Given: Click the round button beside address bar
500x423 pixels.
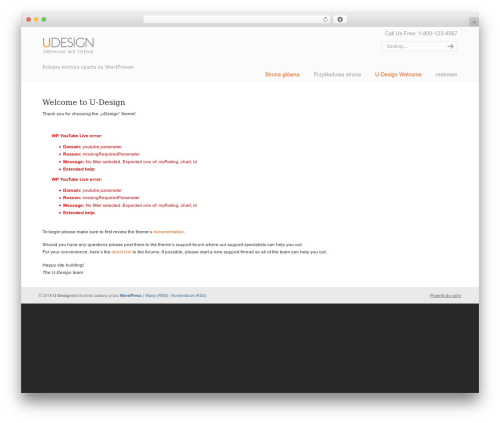Looking at the screenshot, I should point(340,19).
